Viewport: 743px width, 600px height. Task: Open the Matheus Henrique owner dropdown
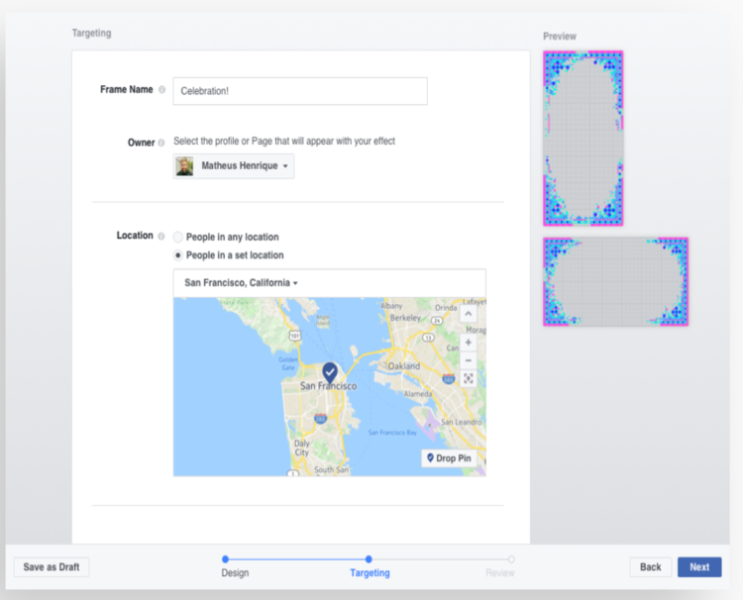tap(234, 166)
